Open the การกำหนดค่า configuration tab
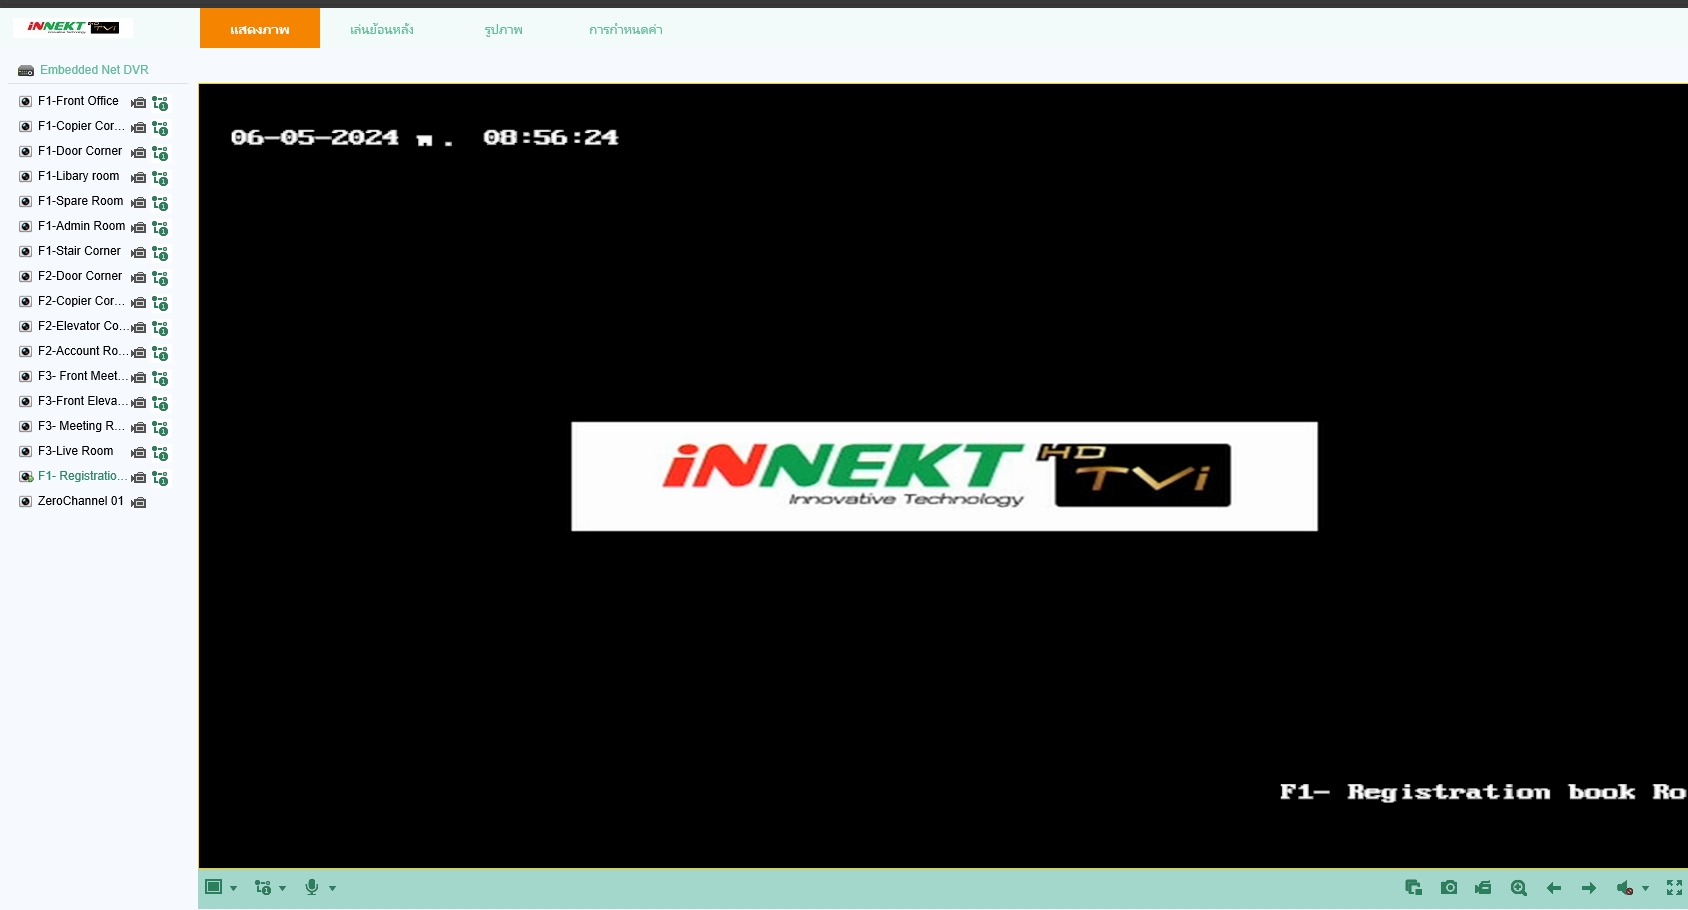 pyautogui.click(x=625, y=30)
